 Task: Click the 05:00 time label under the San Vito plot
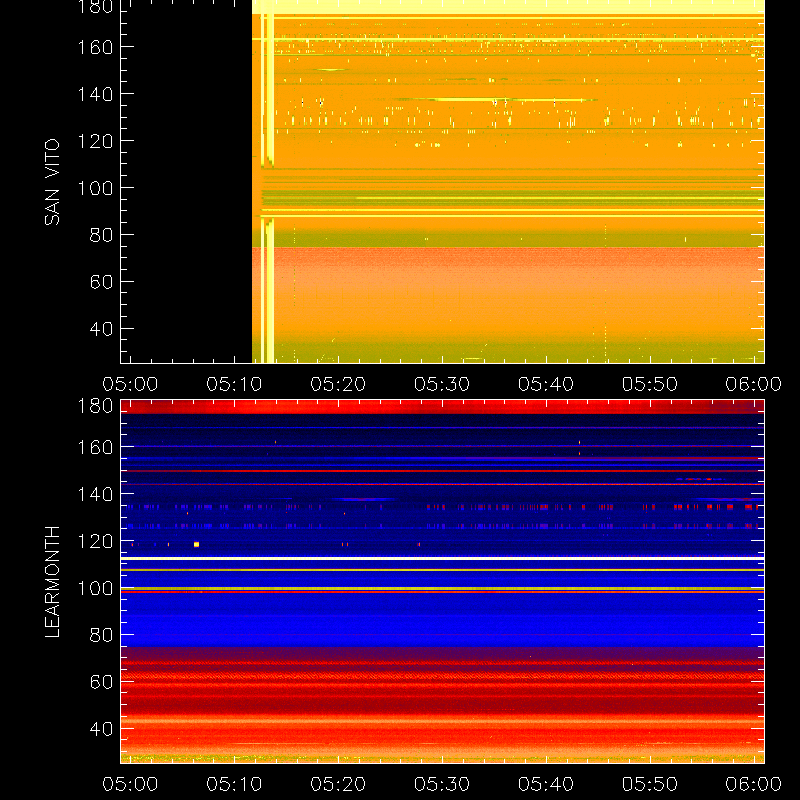pos(130,384)
